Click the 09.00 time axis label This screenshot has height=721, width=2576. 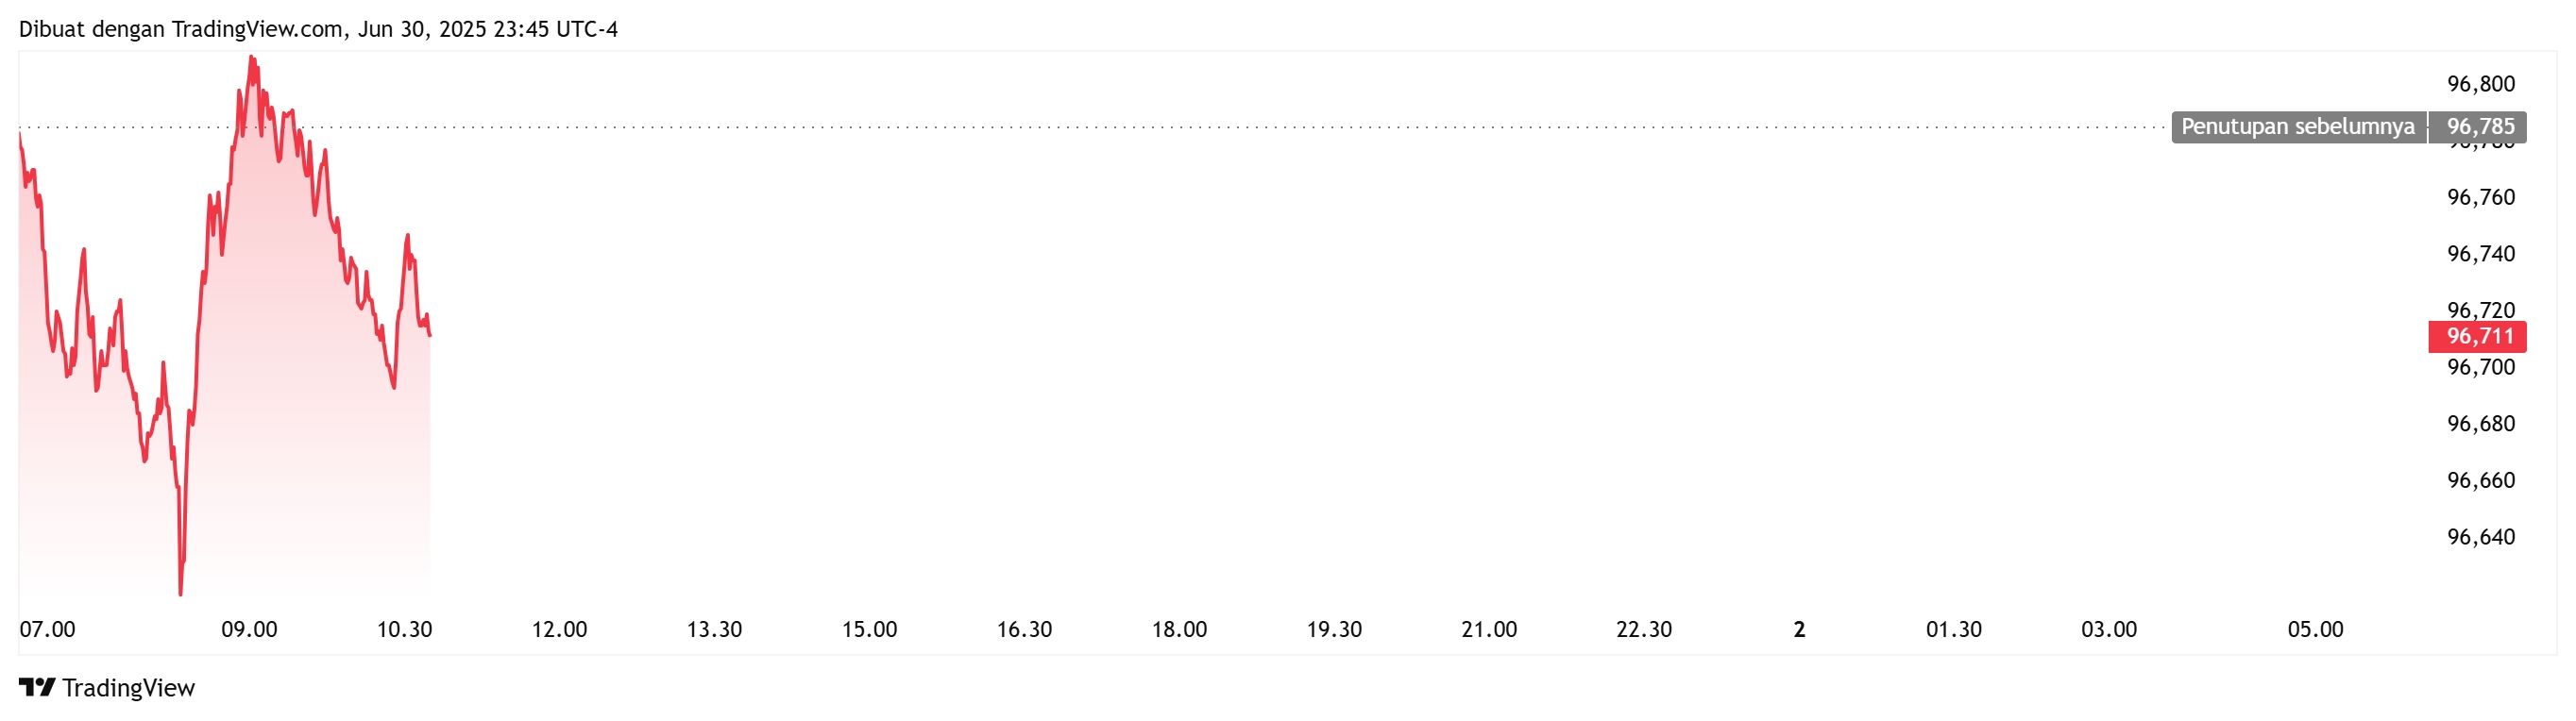[x=249, y=630]
